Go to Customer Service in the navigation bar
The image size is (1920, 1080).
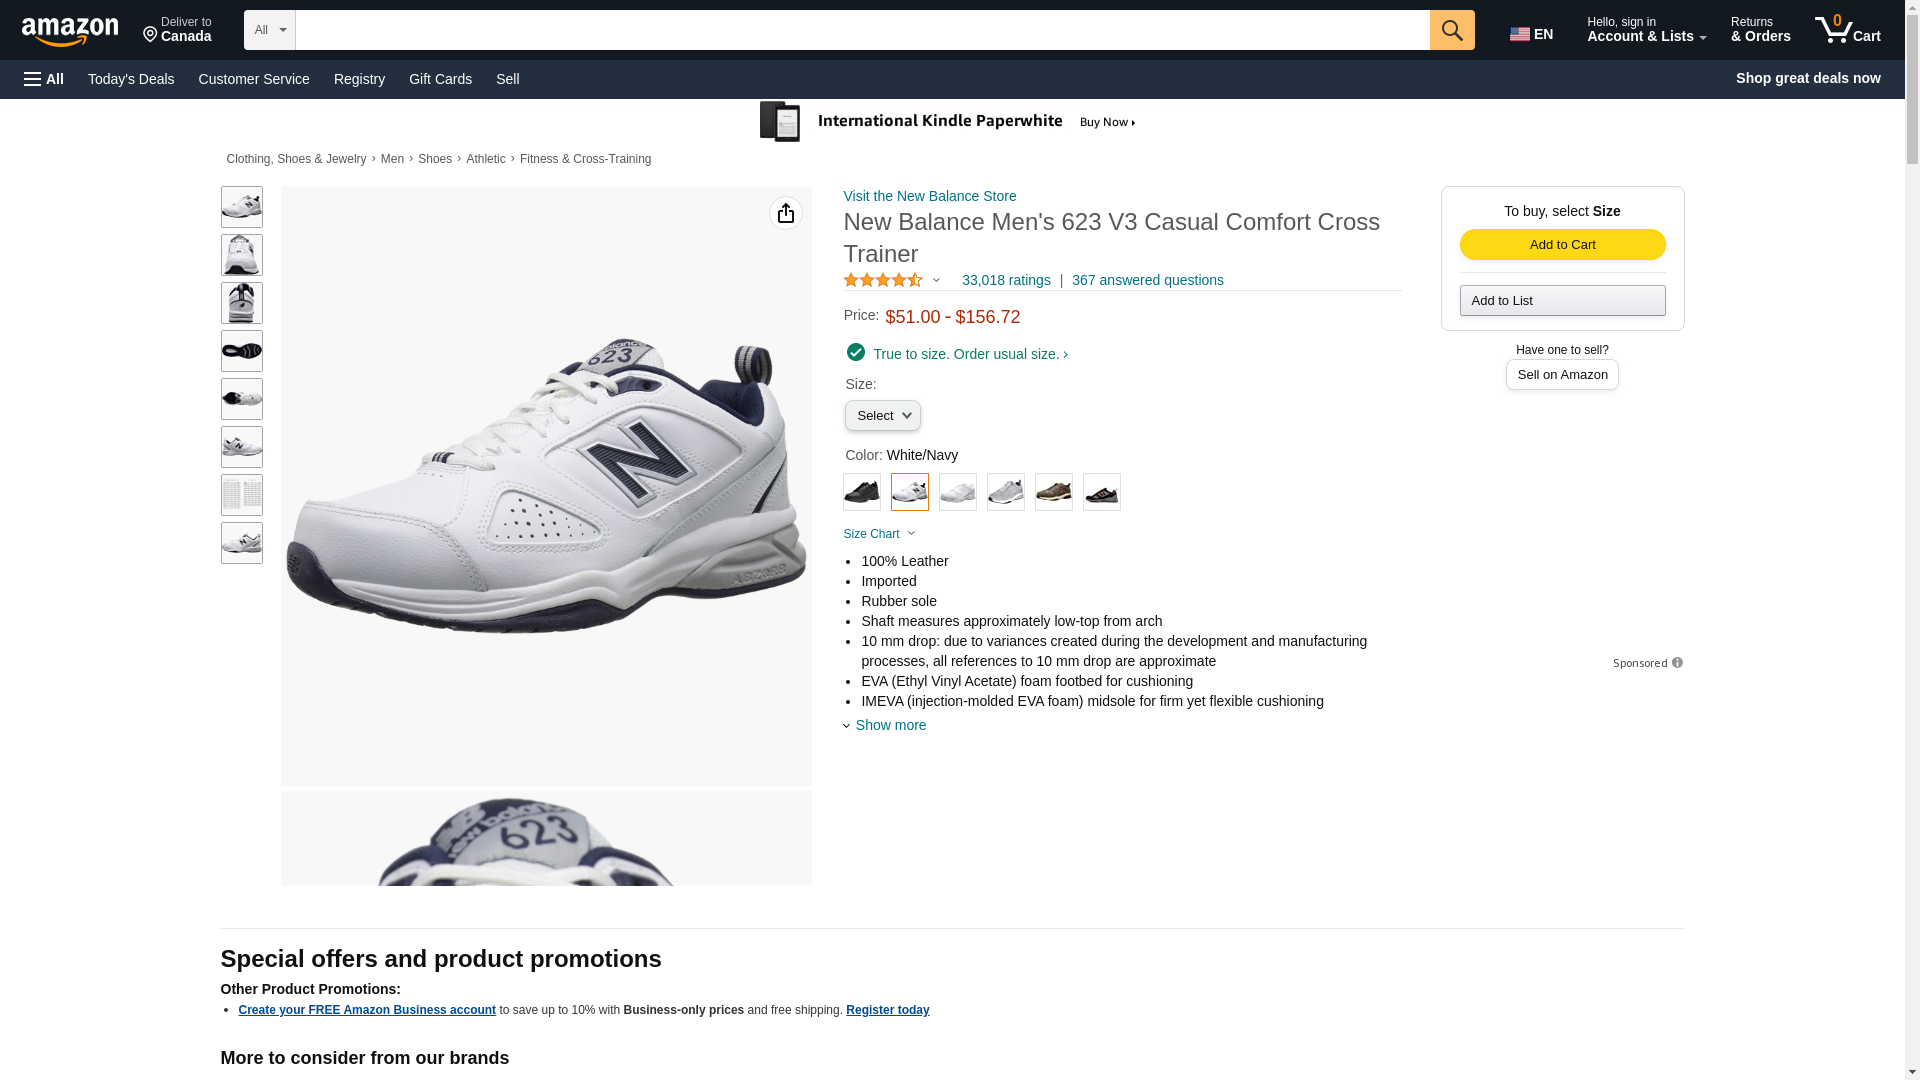[254, 79]
